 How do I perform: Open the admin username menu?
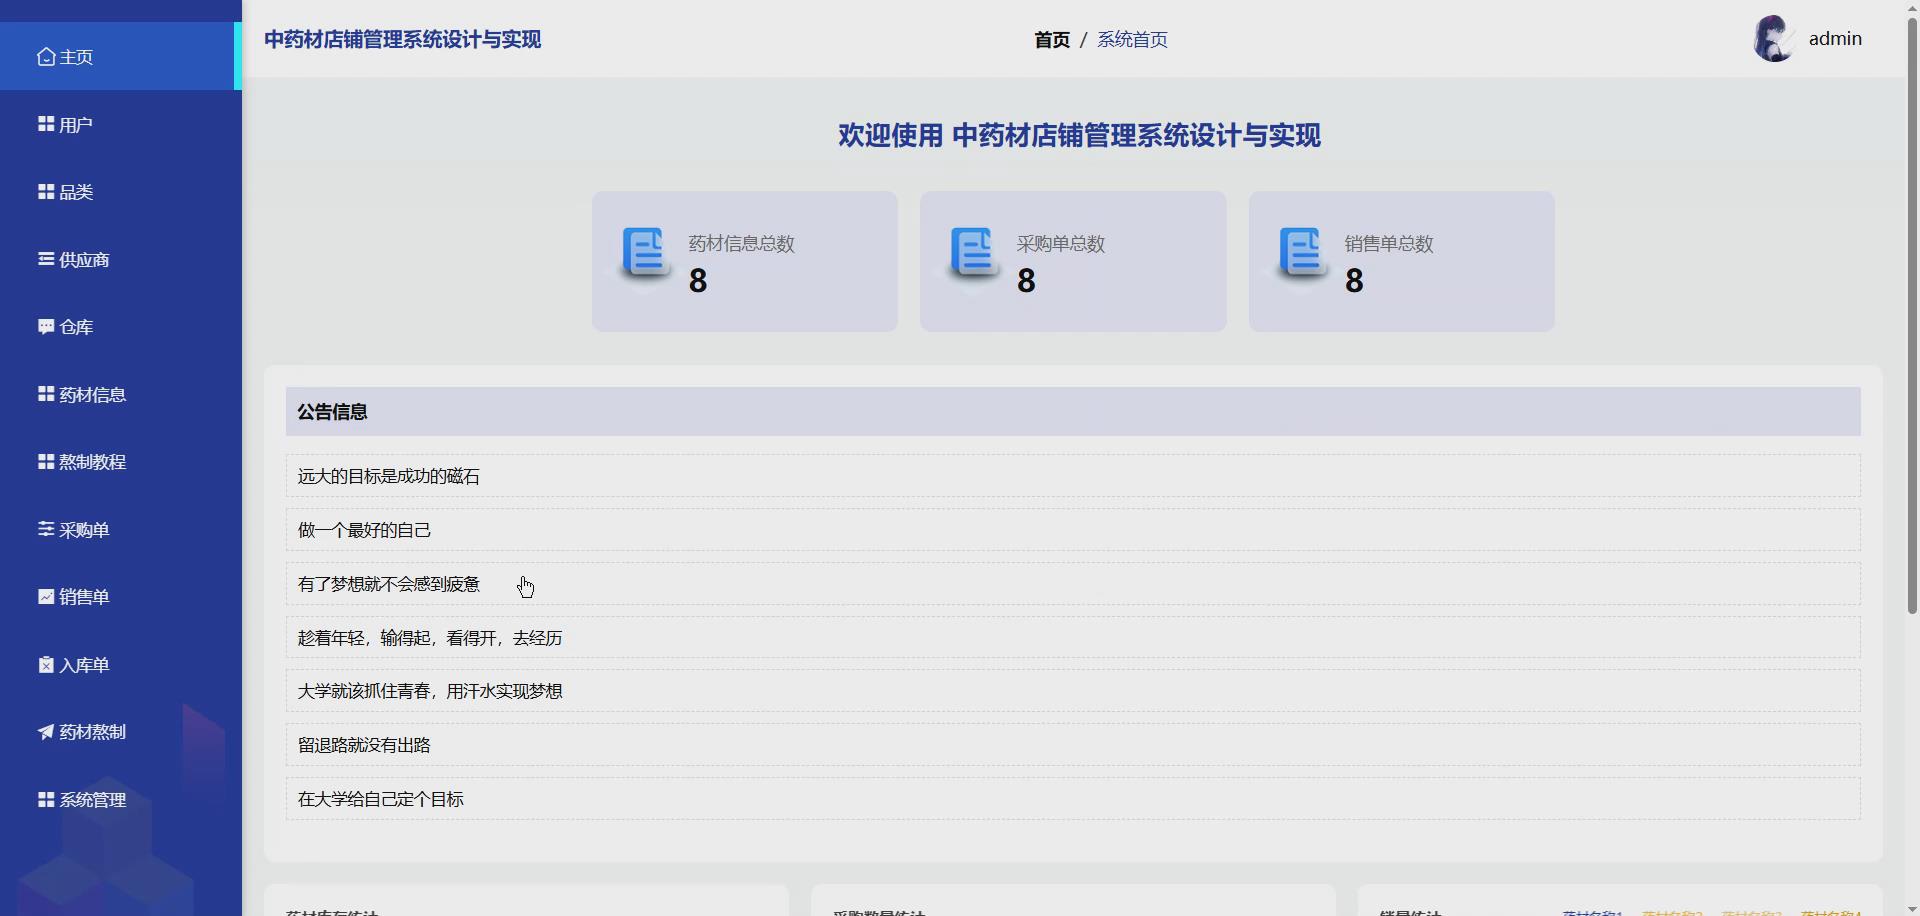tap(1835, 39)
